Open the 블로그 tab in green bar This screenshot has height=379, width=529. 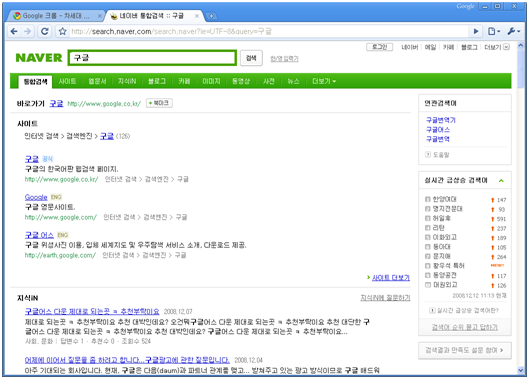(157, 81)
